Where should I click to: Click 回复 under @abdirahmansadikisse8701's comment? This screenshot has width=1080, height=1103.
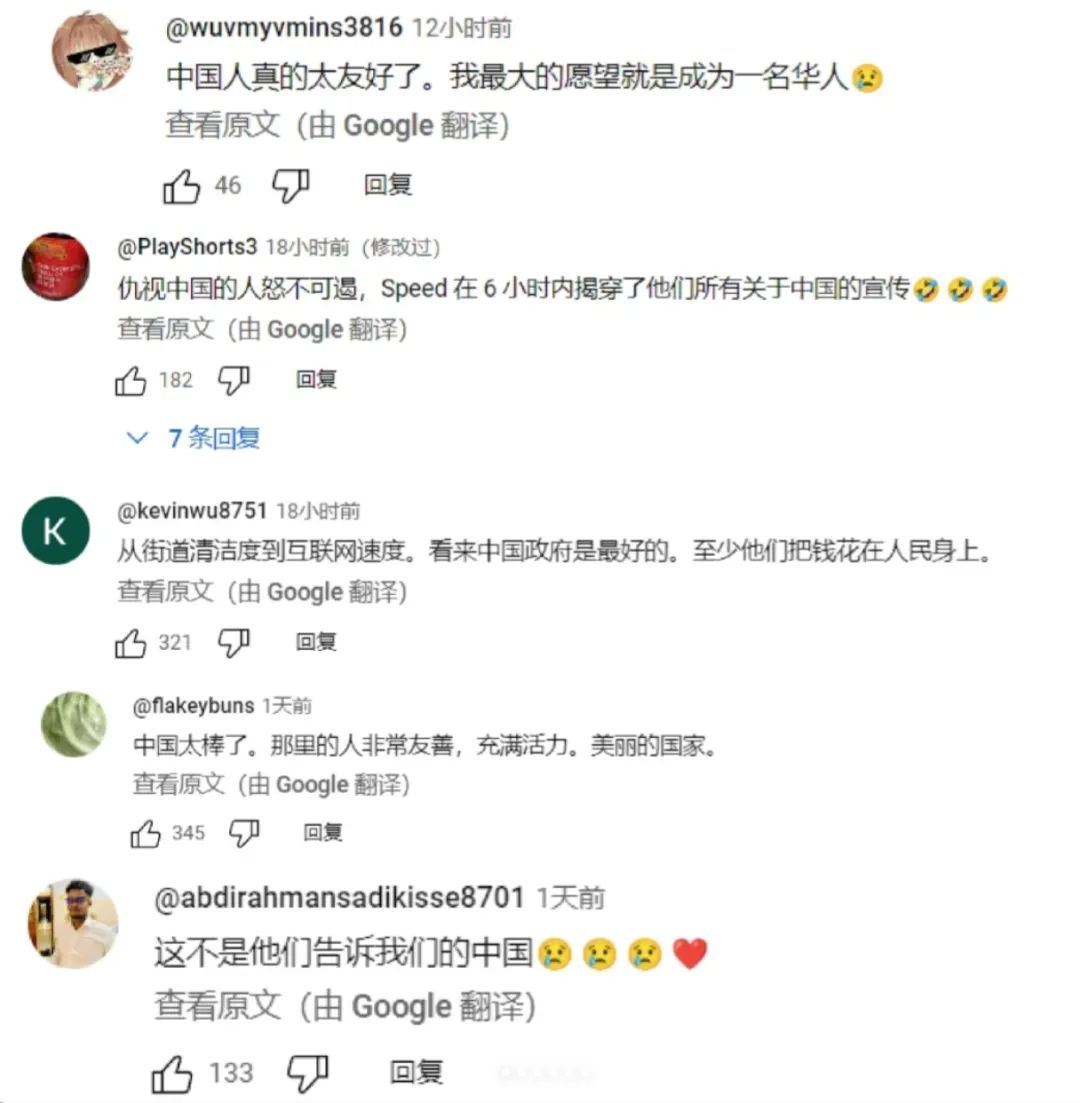pyautogui.click(x=417, y=1073)
